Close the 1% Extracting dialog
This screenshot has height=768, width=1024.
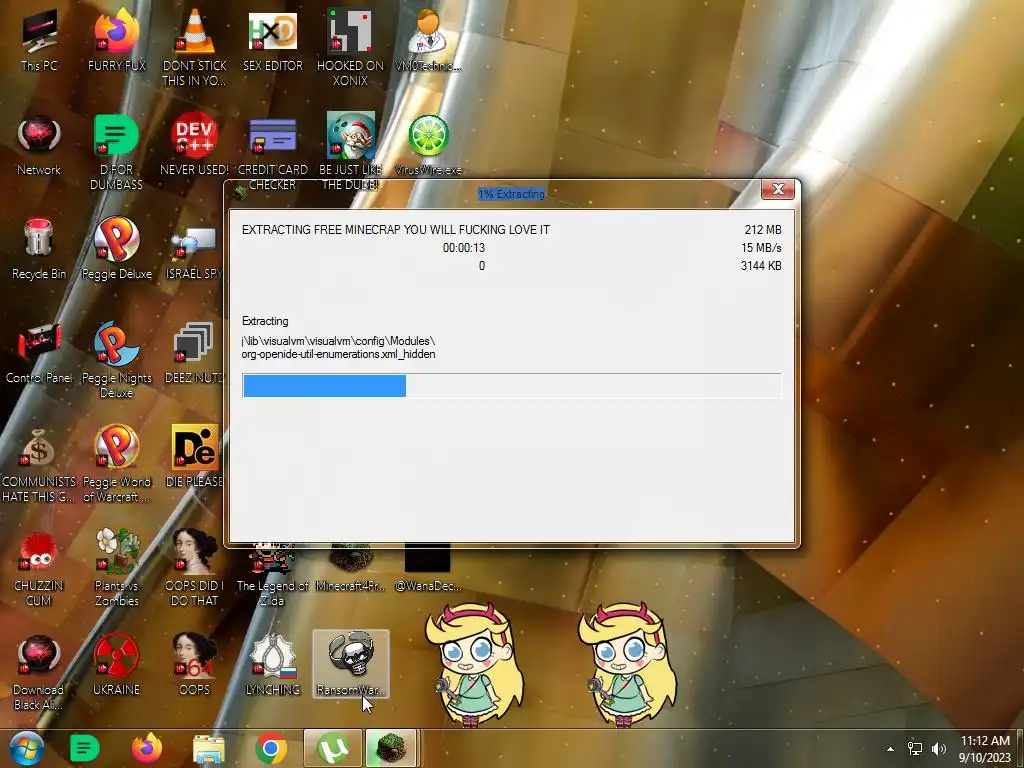(x=778, y=189)
